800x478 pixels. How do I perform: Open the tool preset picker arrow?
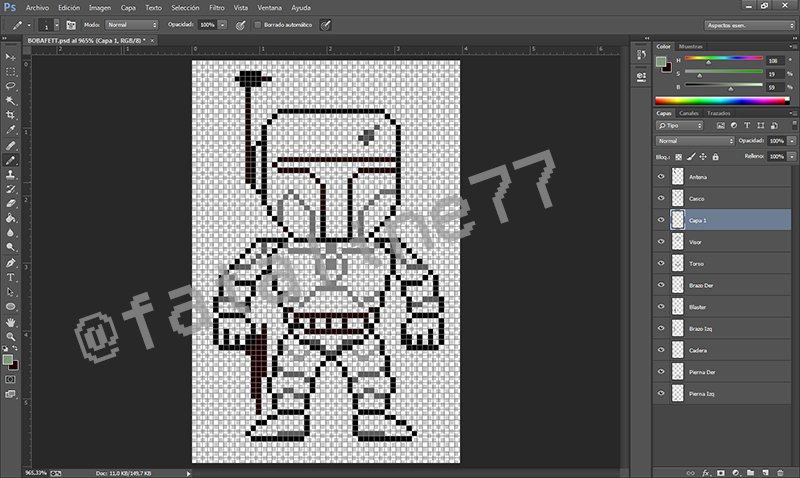click(29, 25)
